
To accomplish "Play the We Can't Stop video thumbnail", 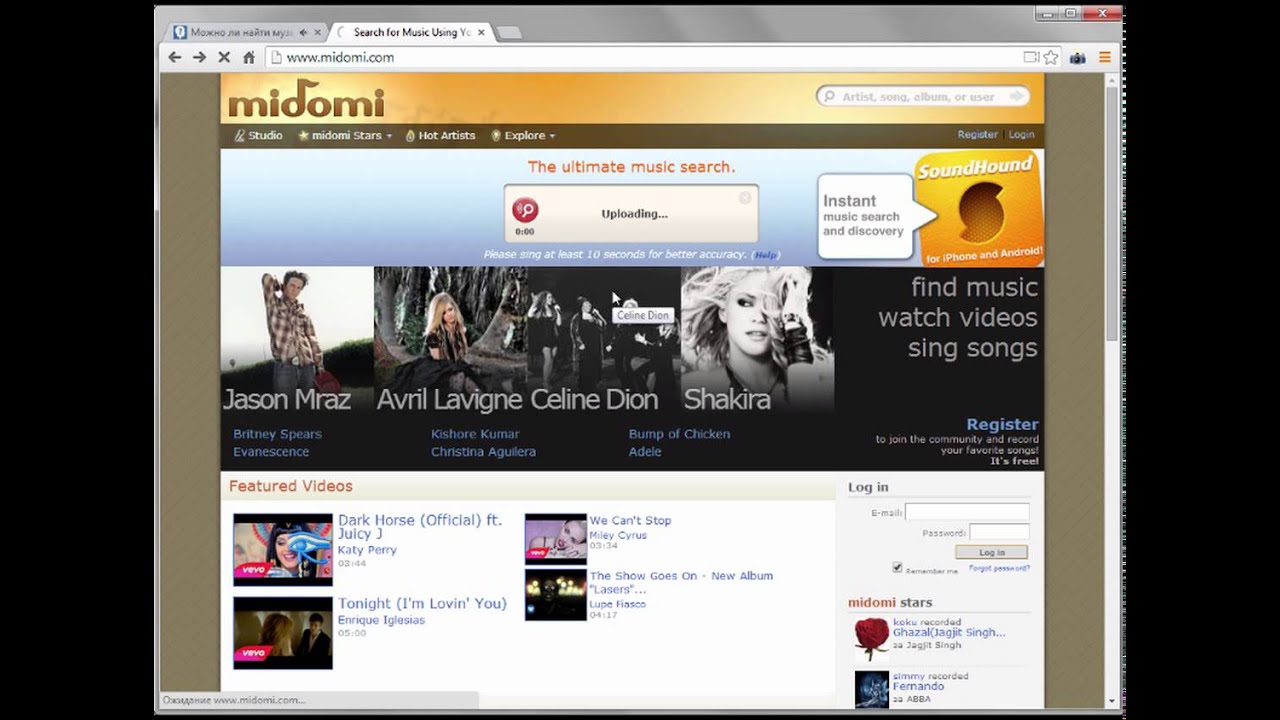I will pyautogui.click(x=556, y=540).
